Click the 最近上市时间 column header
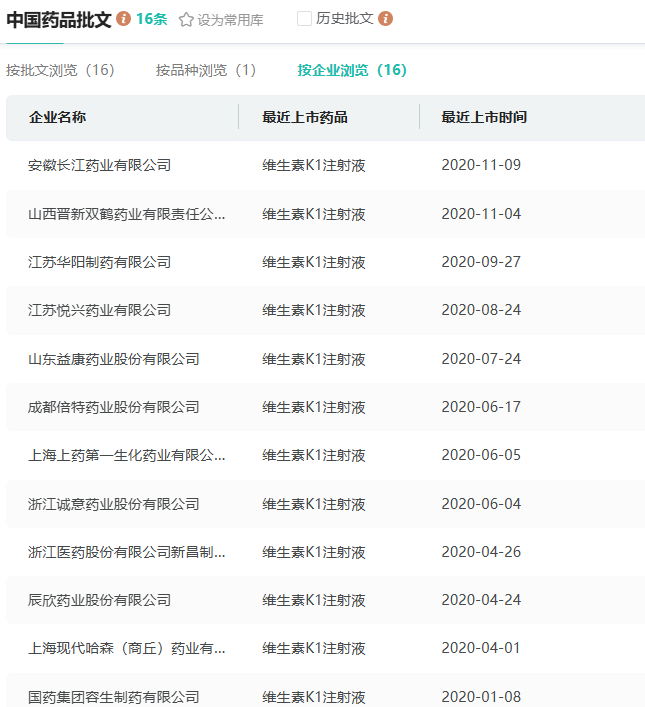The width and height of the screenshot is (645, 707). 484,117
